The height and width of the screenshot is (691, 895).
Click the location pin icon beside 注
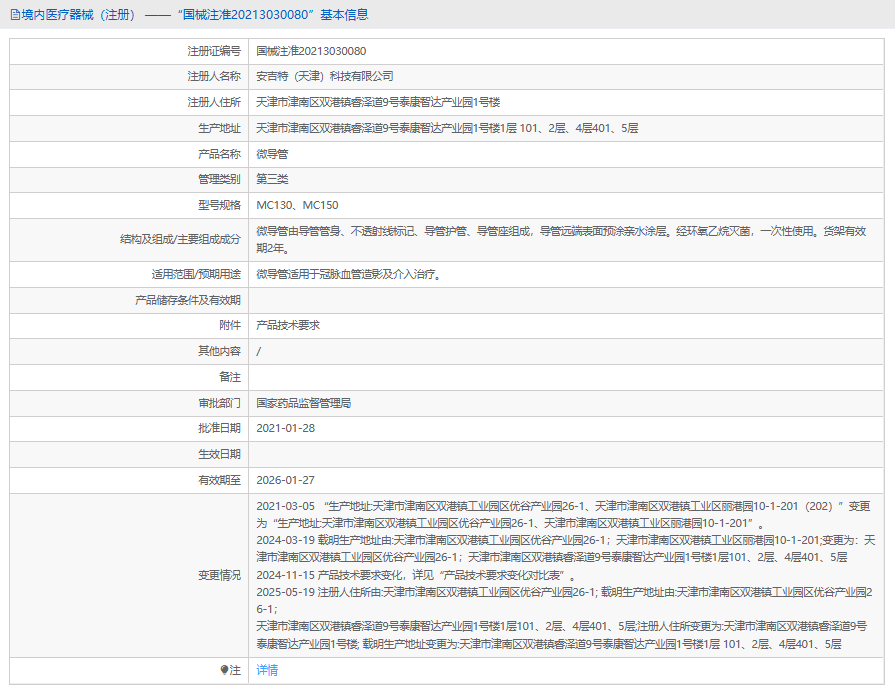pos(224,670)
